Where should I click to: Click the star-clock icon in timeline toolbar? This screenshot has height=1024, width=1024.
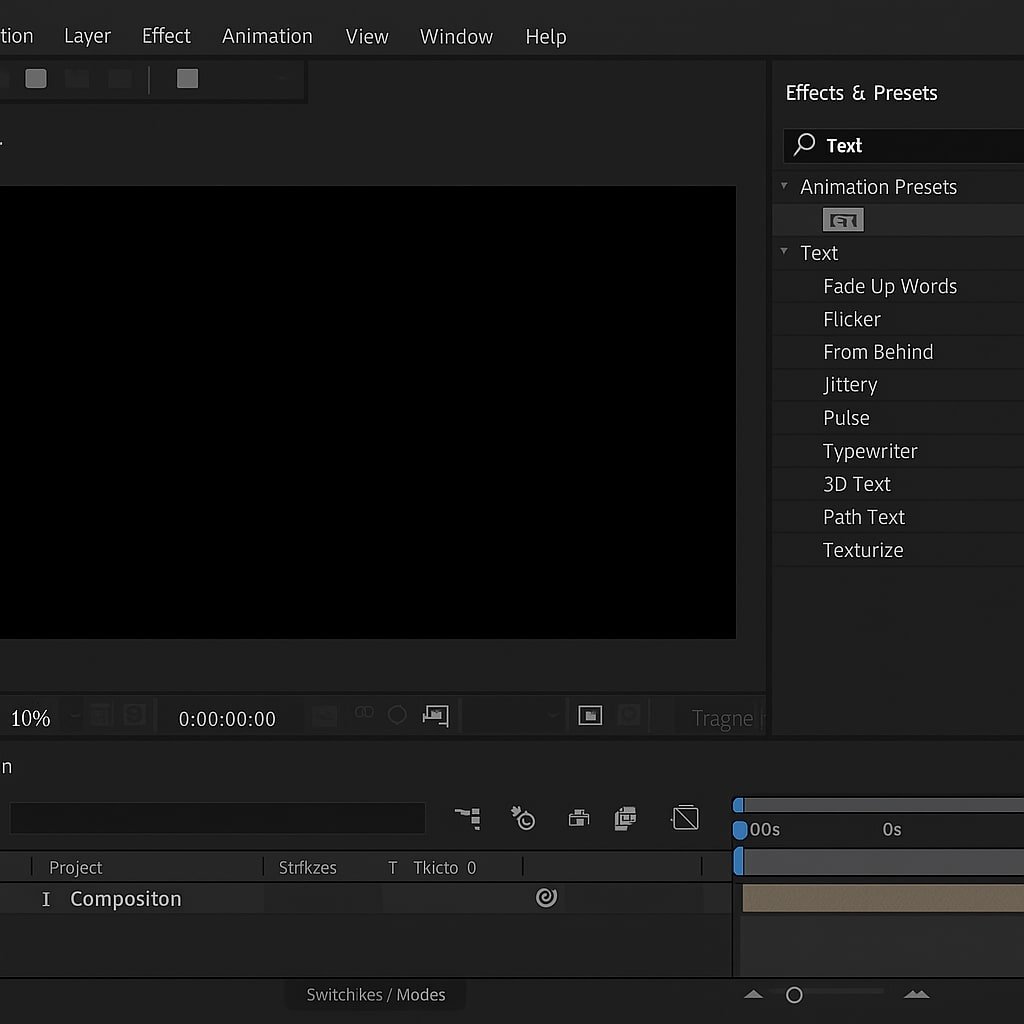523,818
